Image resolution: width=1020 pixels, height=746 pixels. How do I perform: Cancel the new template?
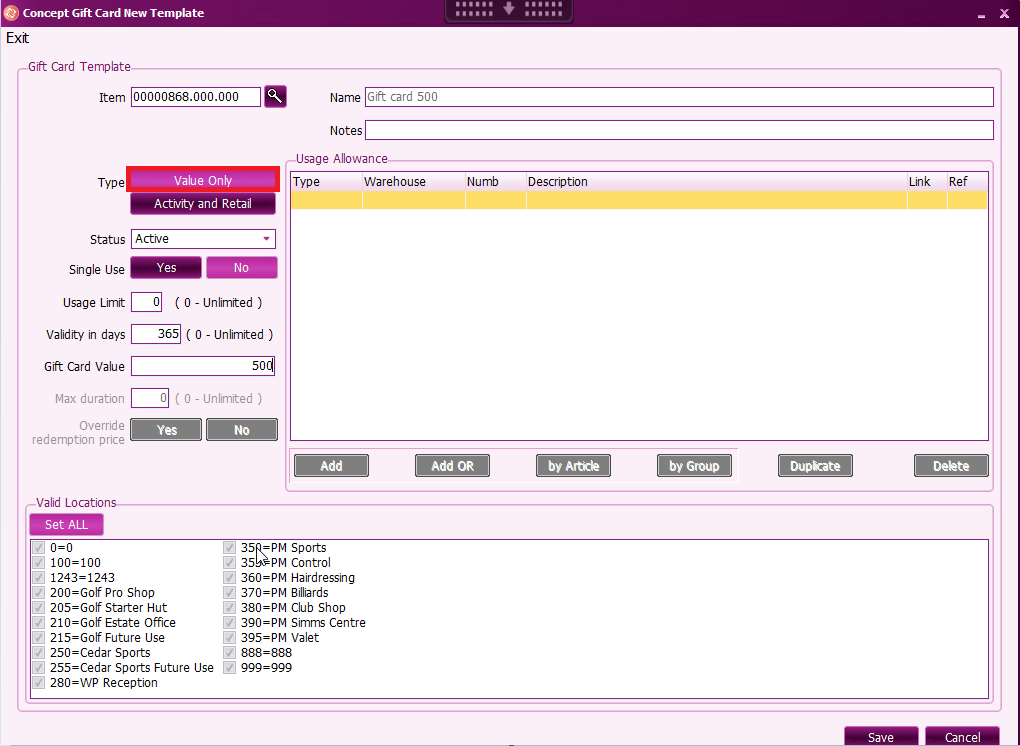[x=962, y=736]
